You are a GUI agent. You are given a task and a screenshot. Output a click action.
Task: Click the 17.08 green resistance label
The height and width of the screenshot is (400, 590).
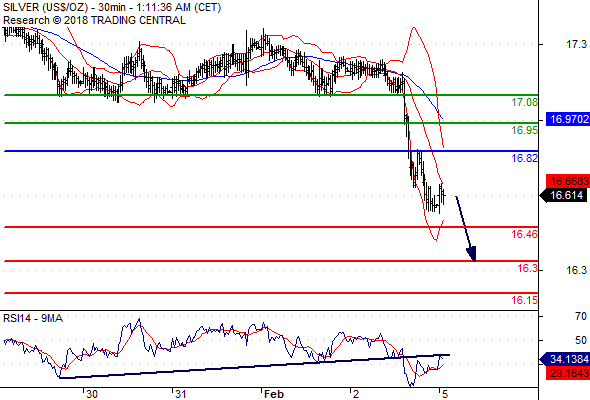coord(524,102)
